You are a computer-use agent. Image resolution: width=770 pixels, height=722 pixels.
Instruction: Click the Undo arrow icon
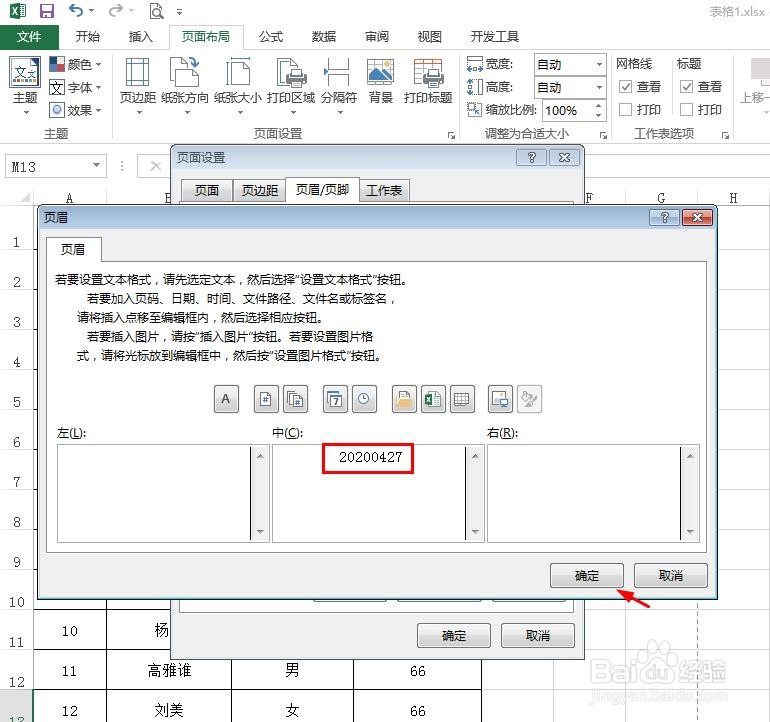(x=76, y=10)
